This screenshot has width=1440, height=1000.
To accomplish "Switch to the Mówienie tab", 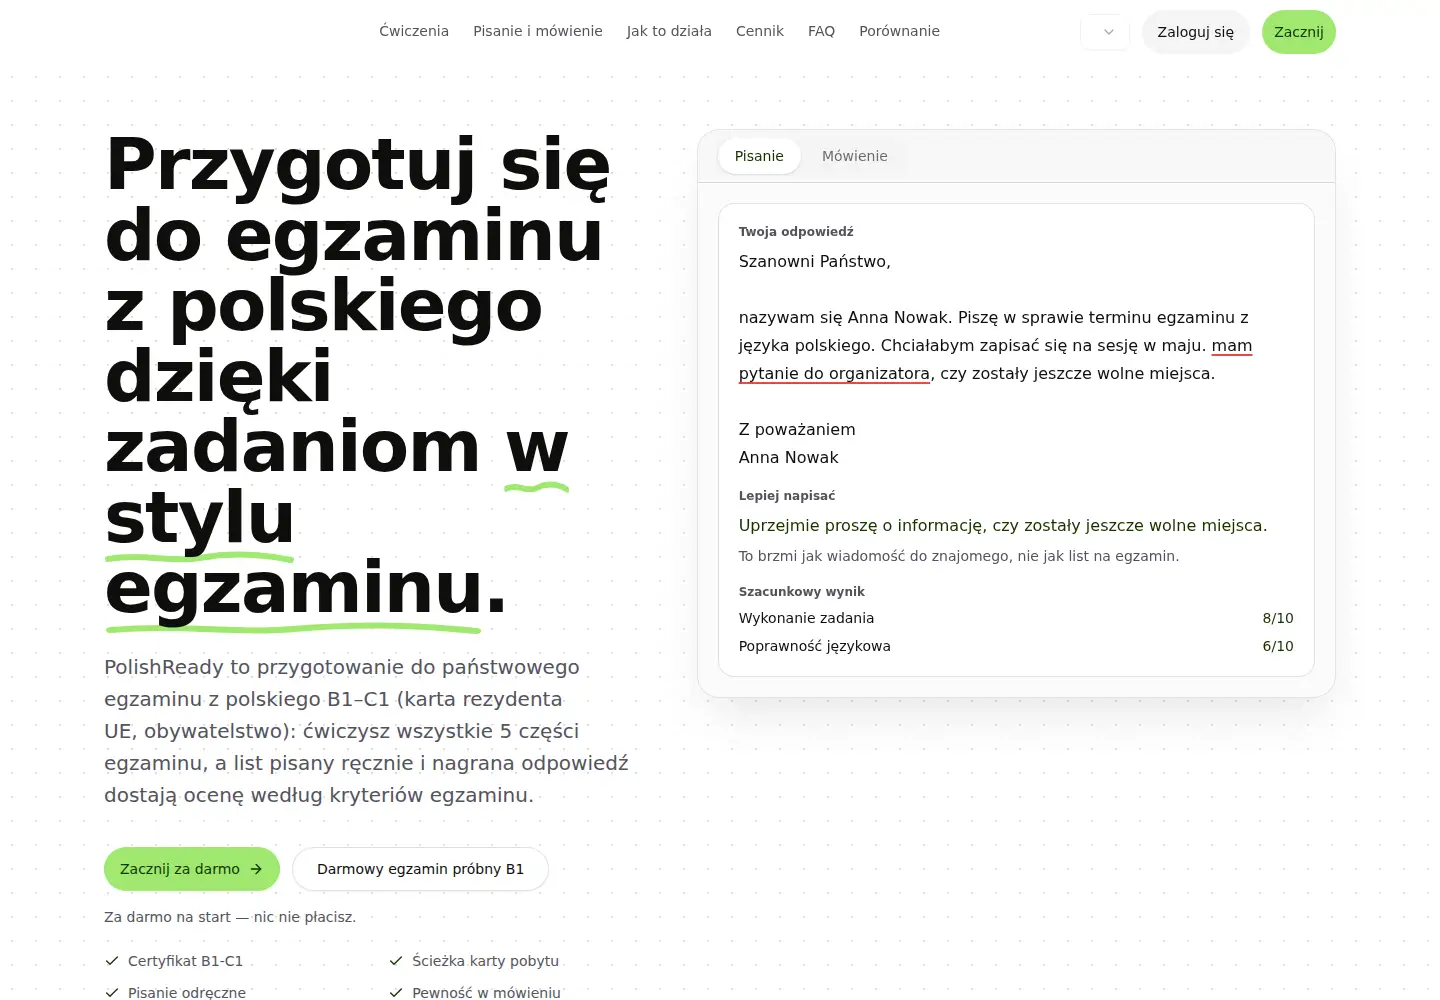I will (854, 156).
